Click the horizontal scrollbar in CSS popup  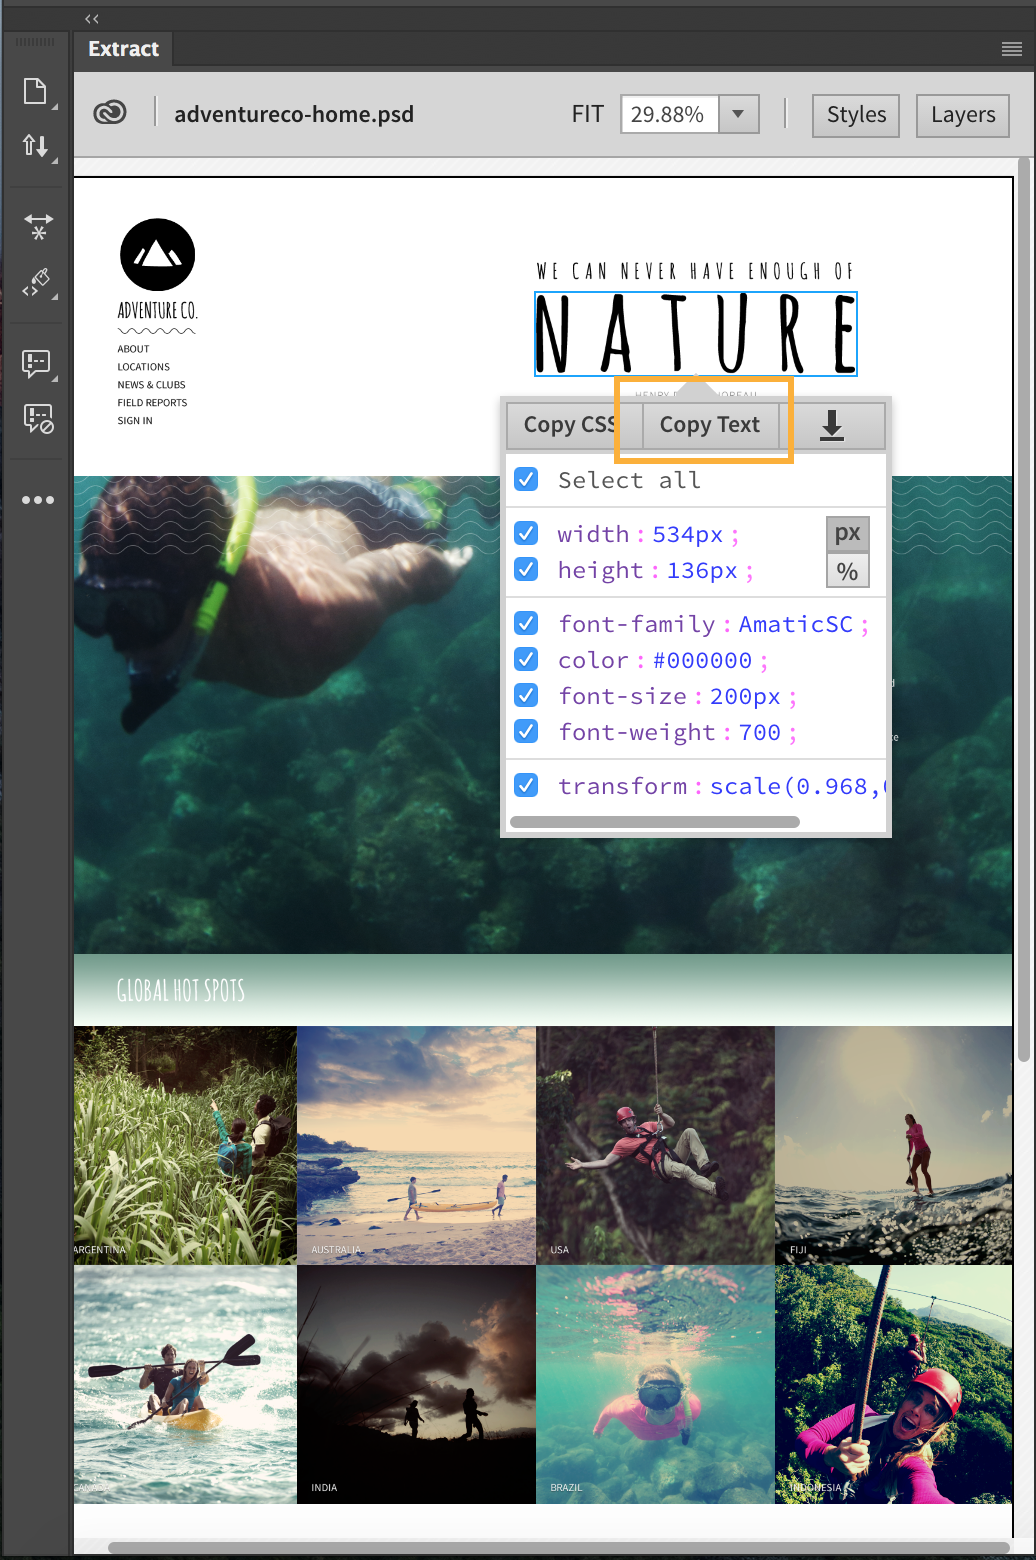655,821
